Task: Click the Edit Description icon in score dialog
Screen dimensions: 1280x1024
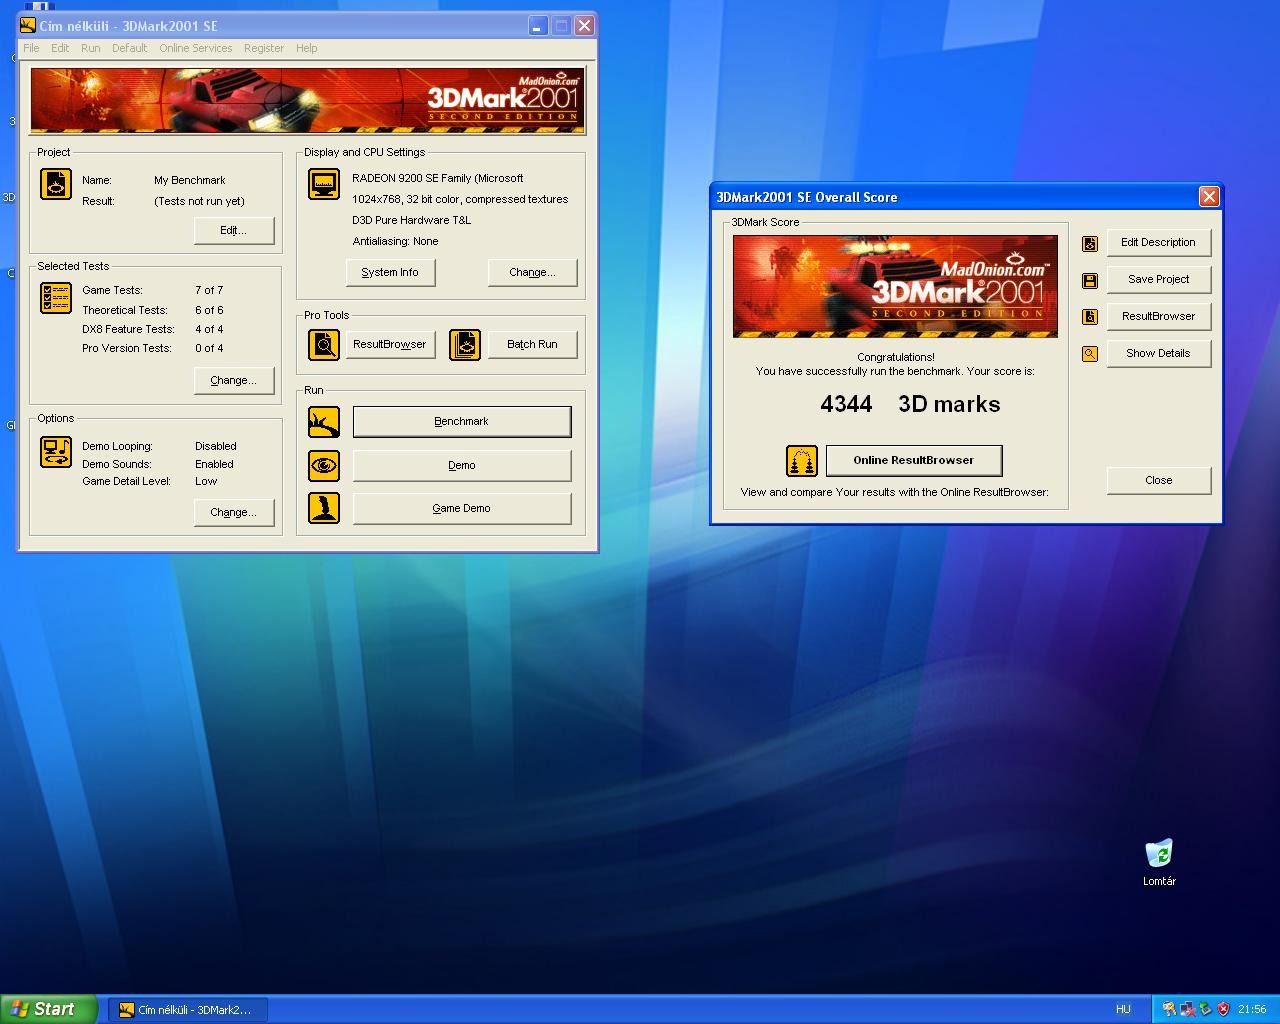Action: point(1090,243)
